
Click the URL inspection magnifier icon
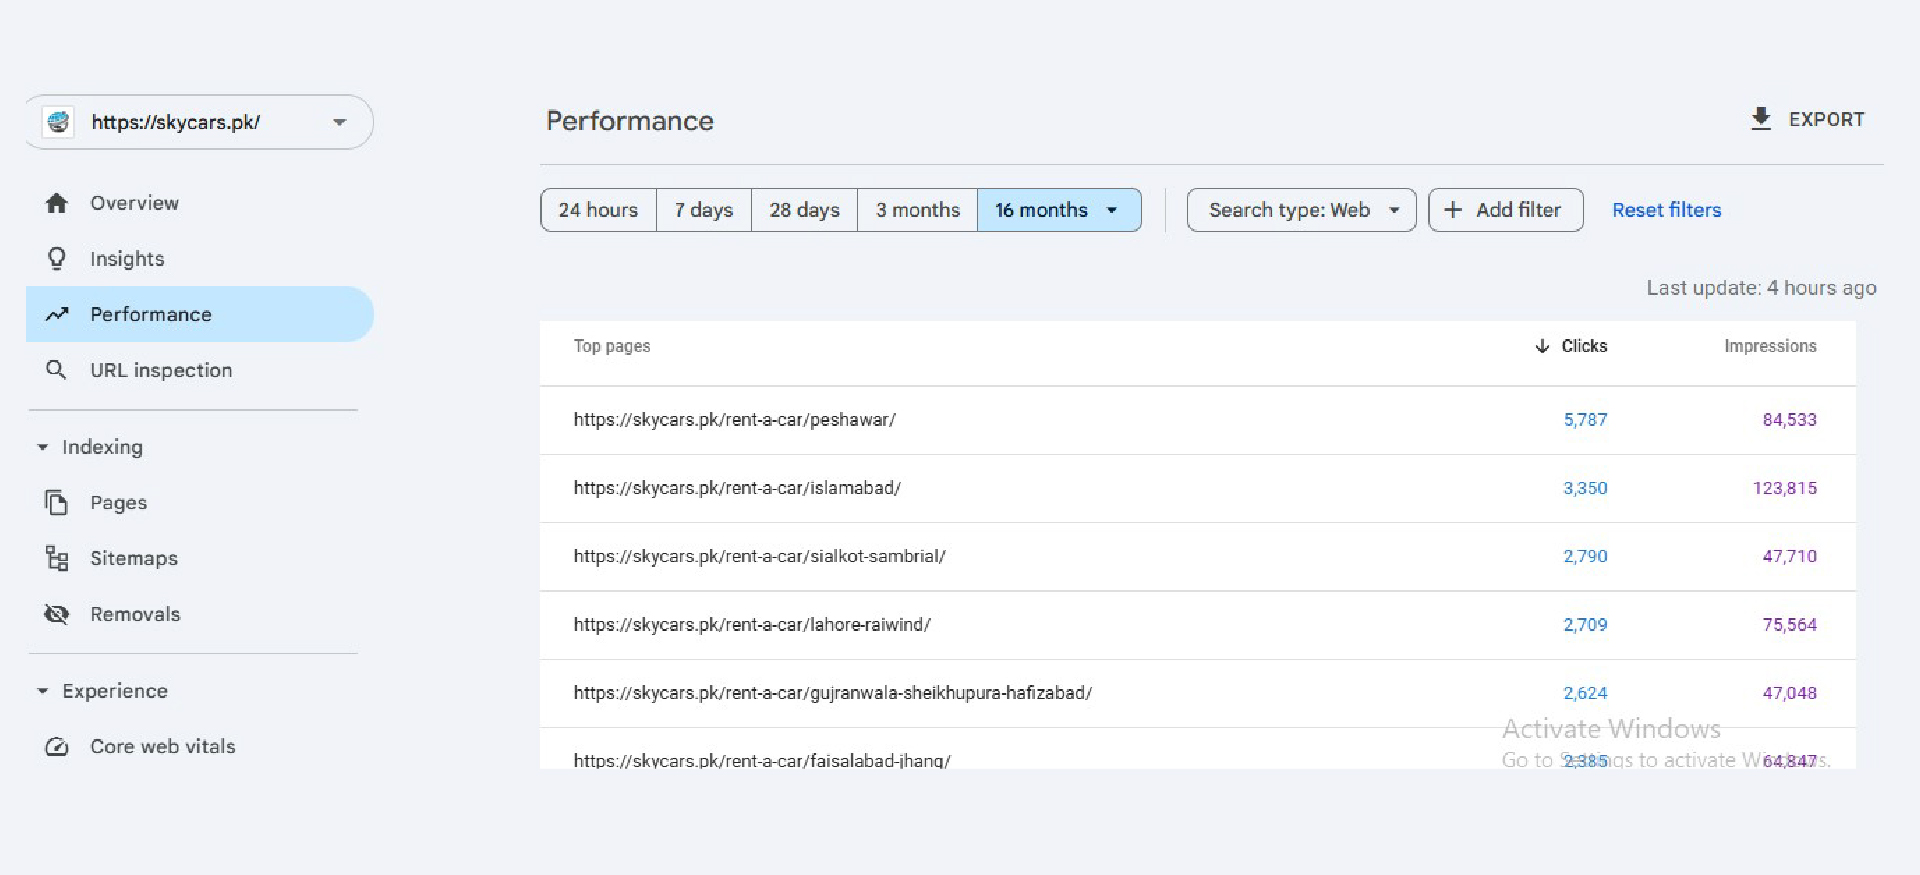coord(57,370)
